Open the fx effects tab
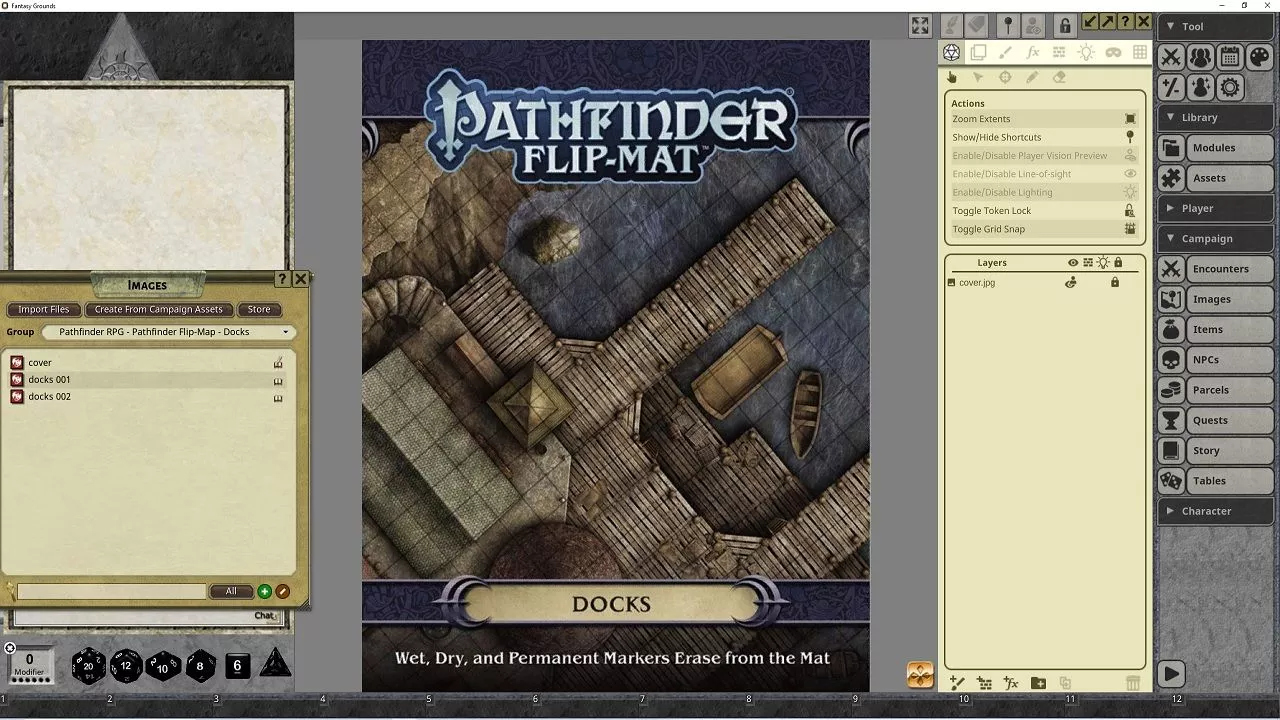The image size is (1280, 720). coord(1033,52)
